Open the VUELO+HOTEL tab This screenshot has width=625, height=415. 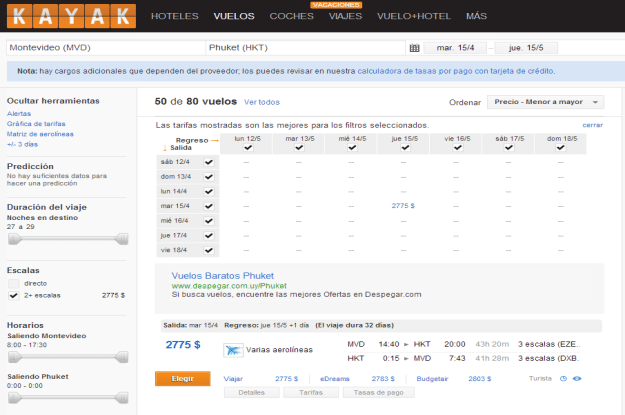[414, 16]
